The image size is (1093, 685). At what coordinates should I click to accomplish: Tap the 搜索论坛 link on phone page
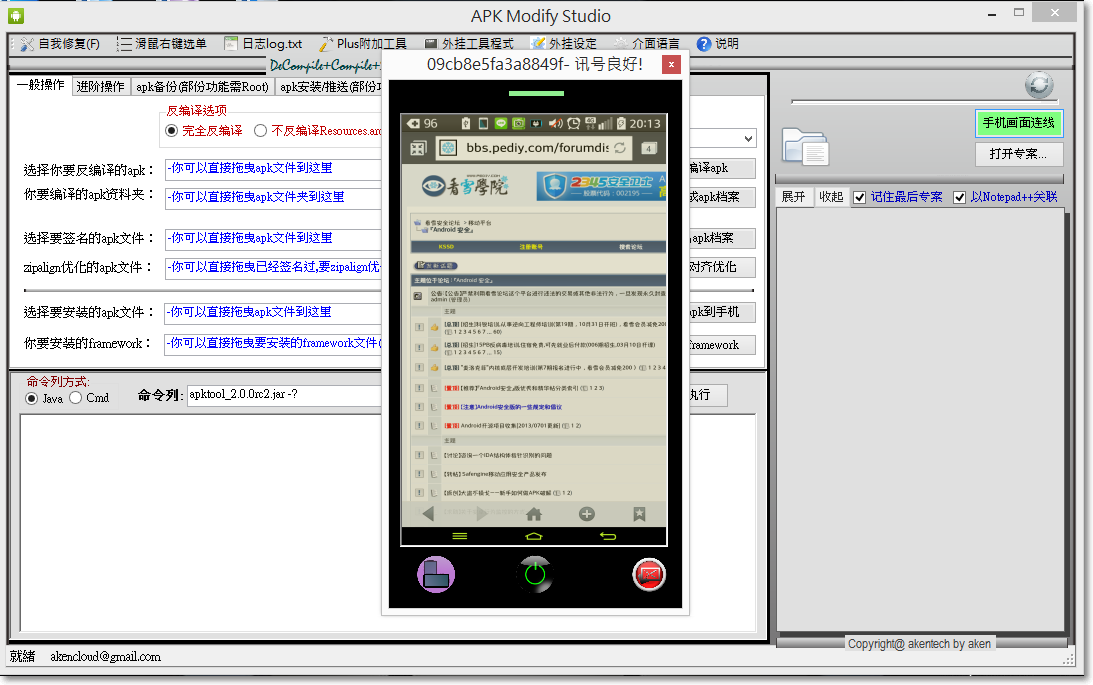click(631, 247)
